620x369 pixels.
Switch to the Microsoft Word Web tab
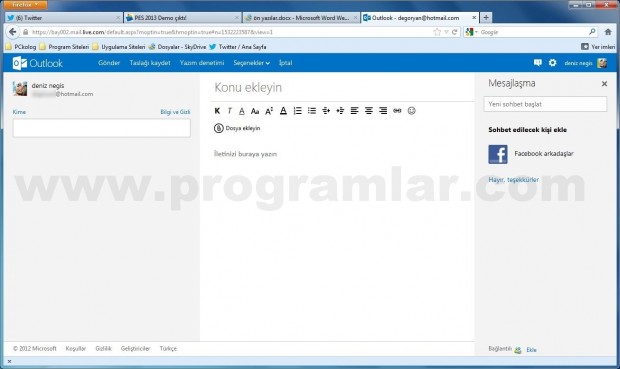(301, 18)
